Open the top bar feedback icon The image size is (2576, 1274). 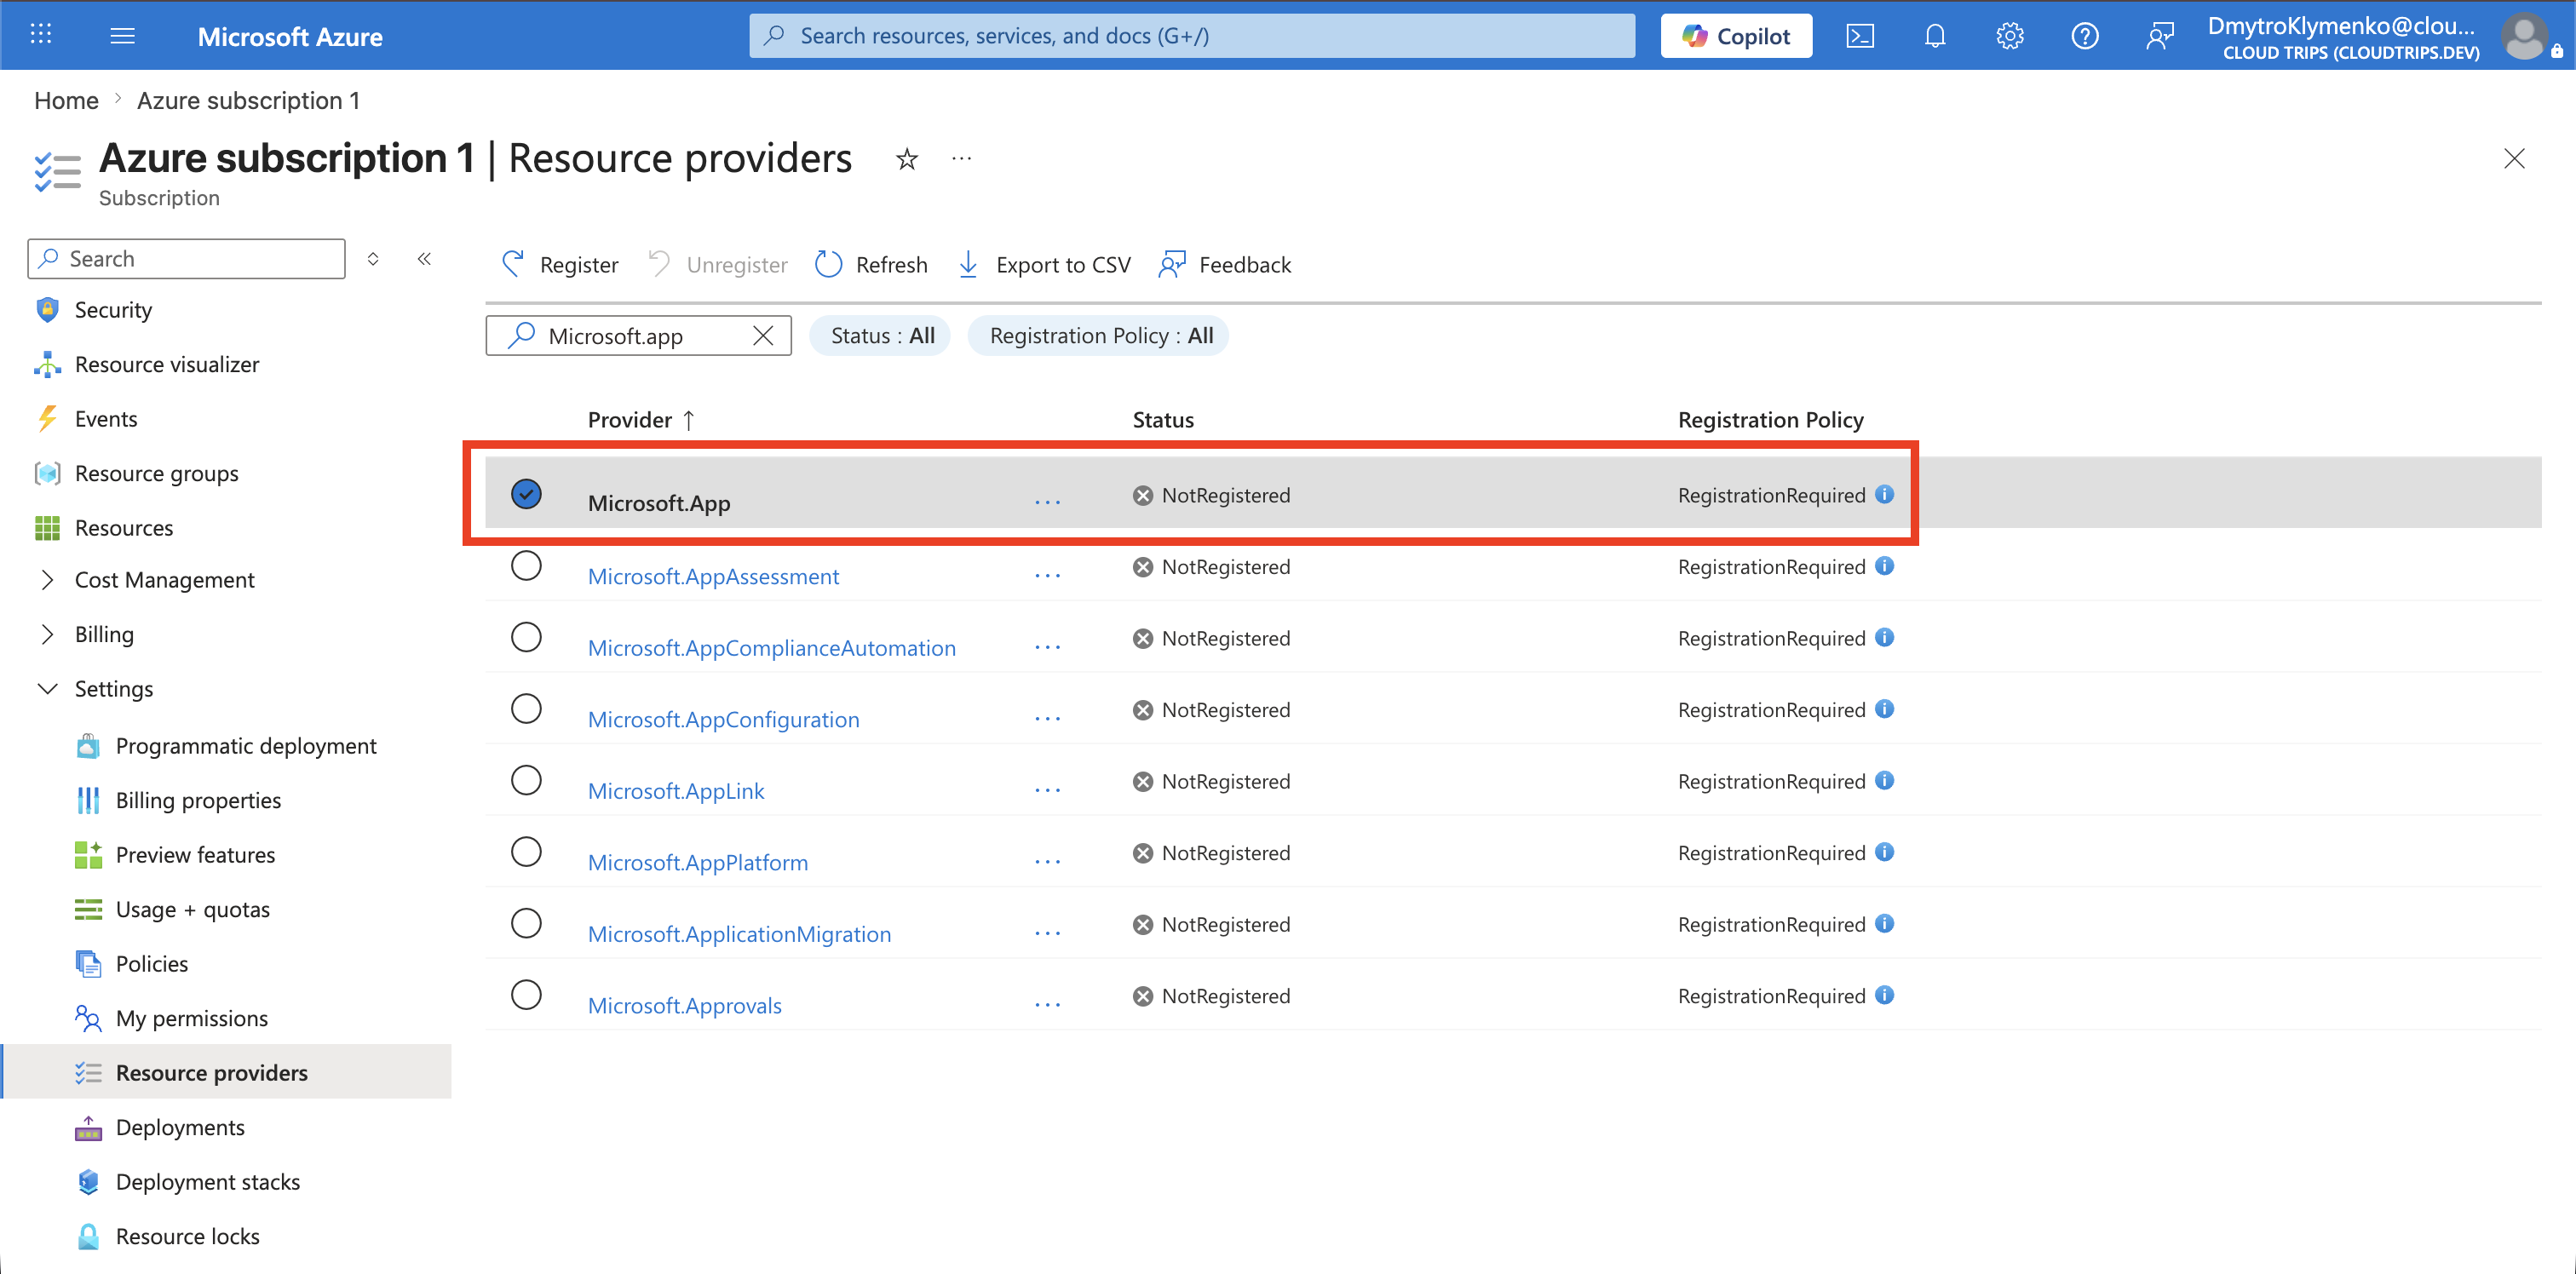(2160, 36)
